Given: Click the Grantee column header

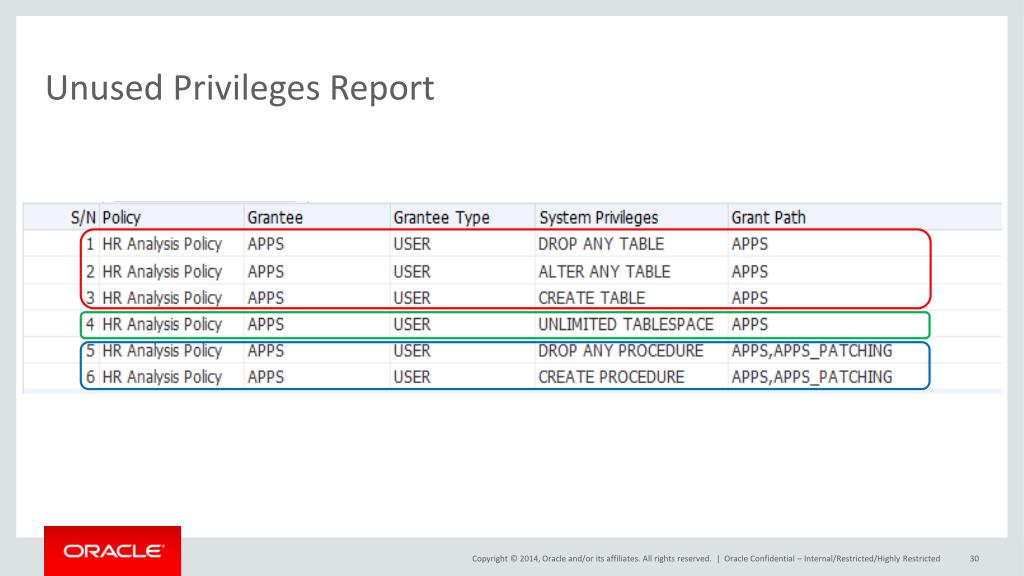Looking at the screenshot, I should [x=275, y=217].
